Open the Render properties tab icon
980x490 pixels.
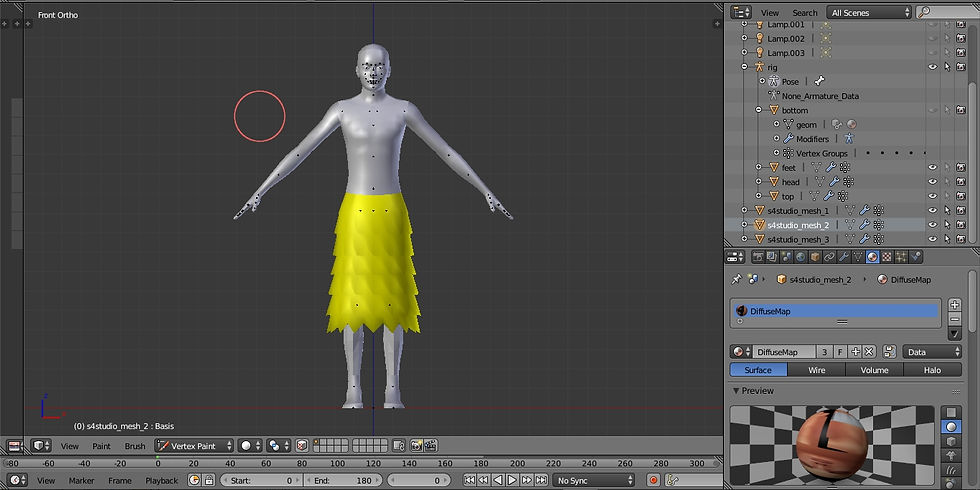pos(758,257)
